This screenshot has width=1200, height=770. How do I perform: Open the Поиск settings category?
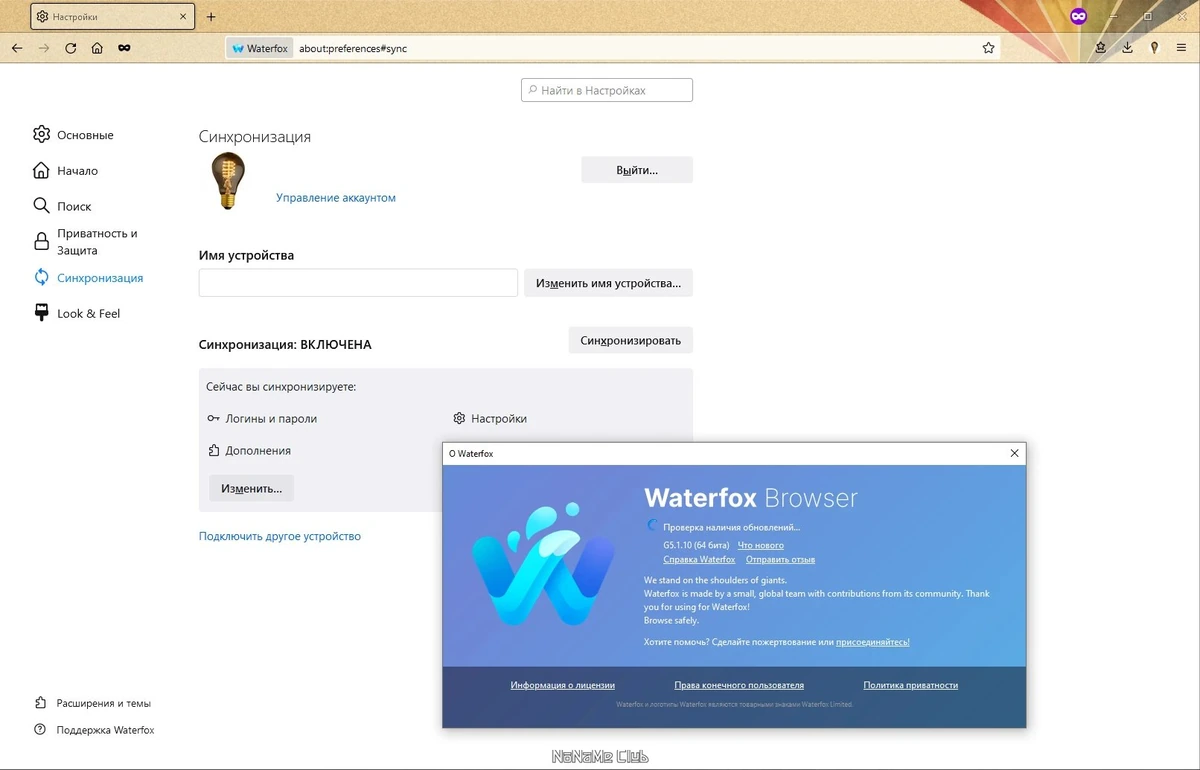pyautogui.click(x=62, y=206)
